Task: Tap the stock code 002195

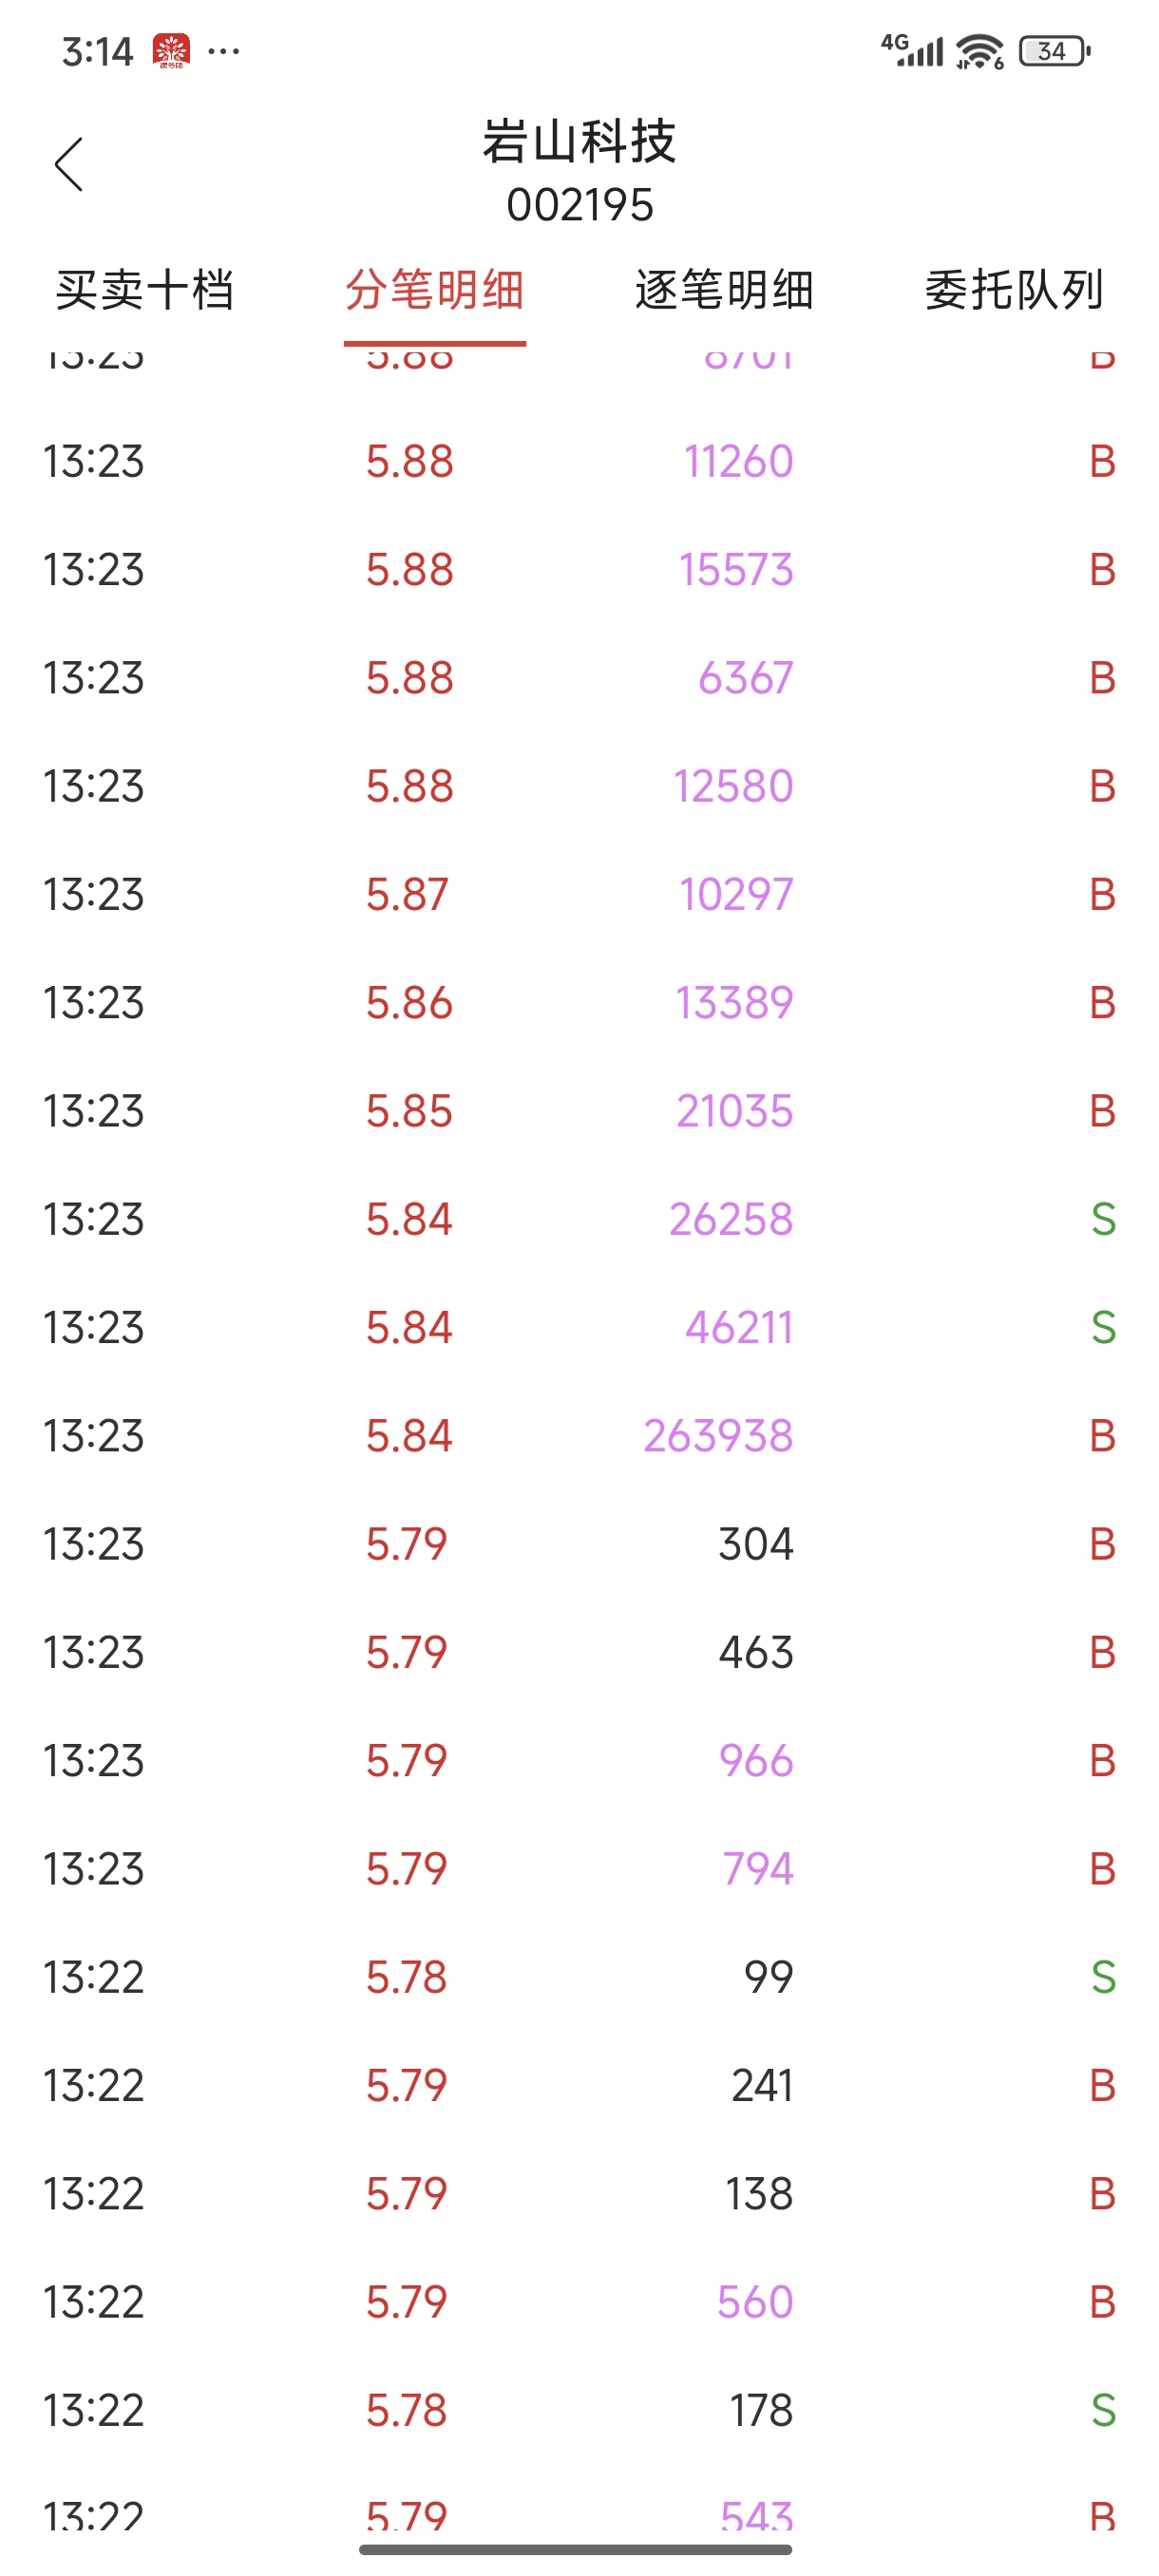Action: (580, 205)
